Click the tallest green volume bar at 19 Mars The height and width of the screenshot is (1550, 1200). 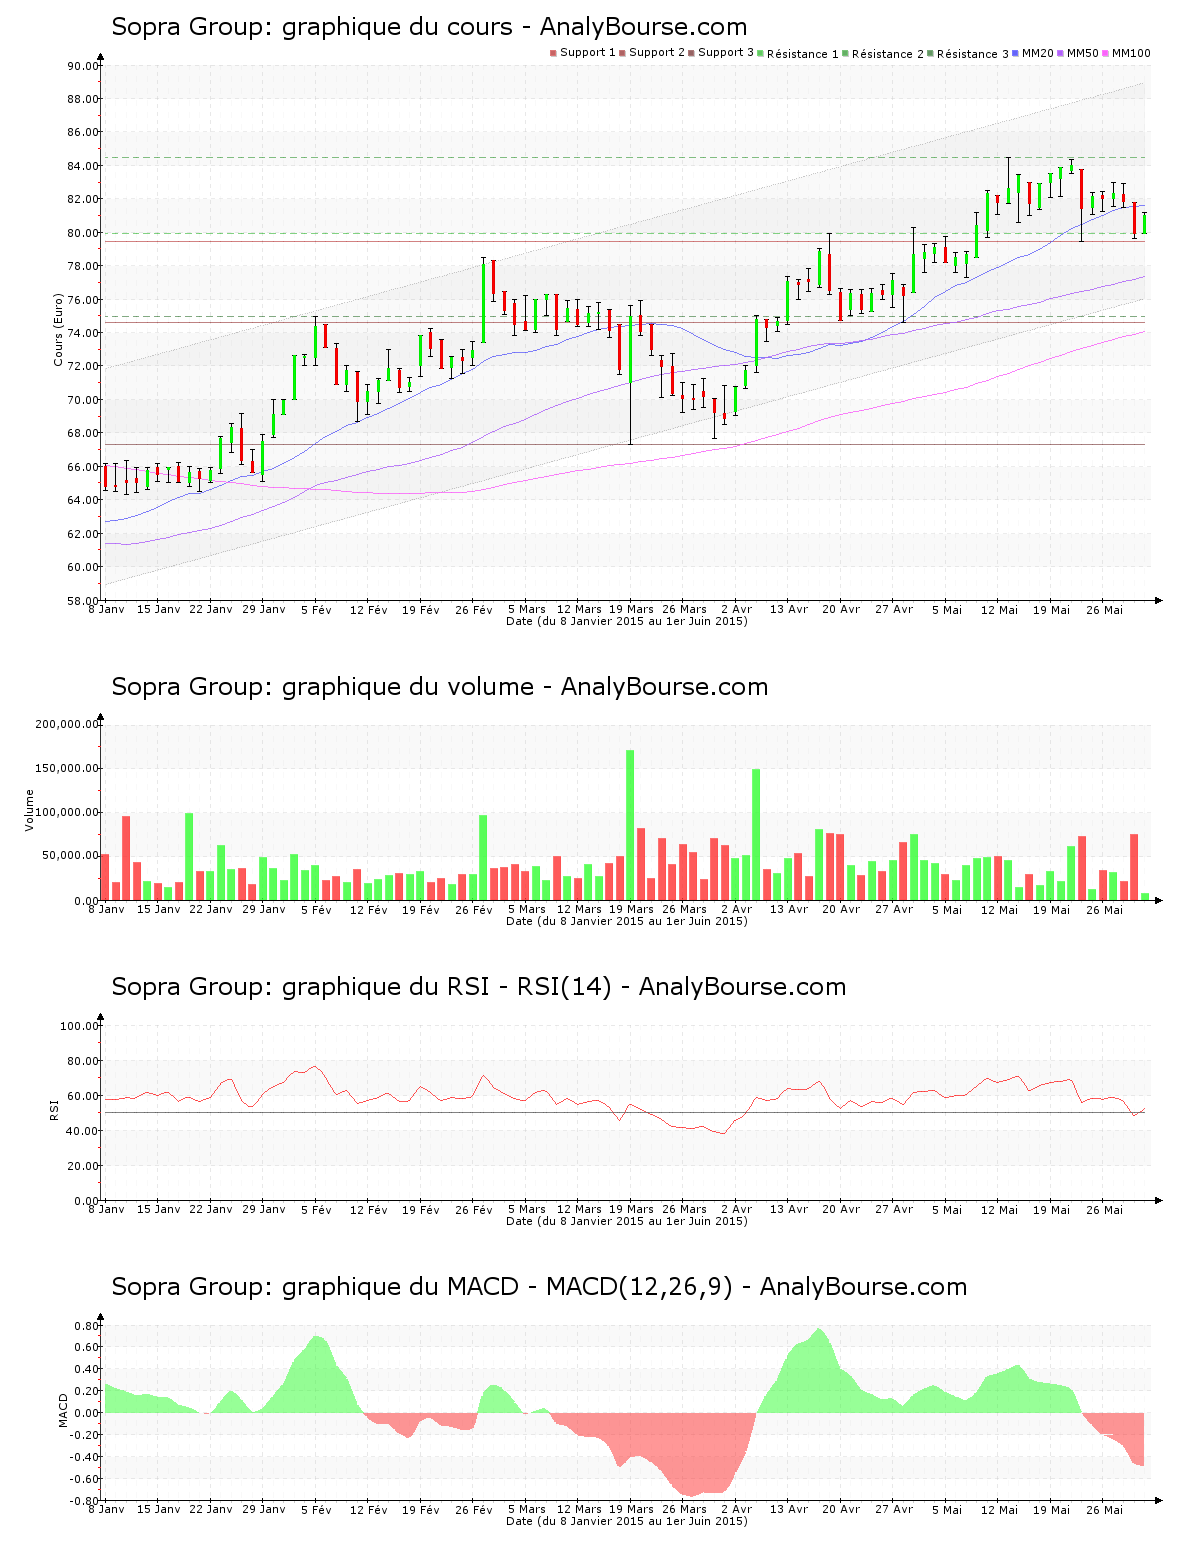(x=630, y=825)
